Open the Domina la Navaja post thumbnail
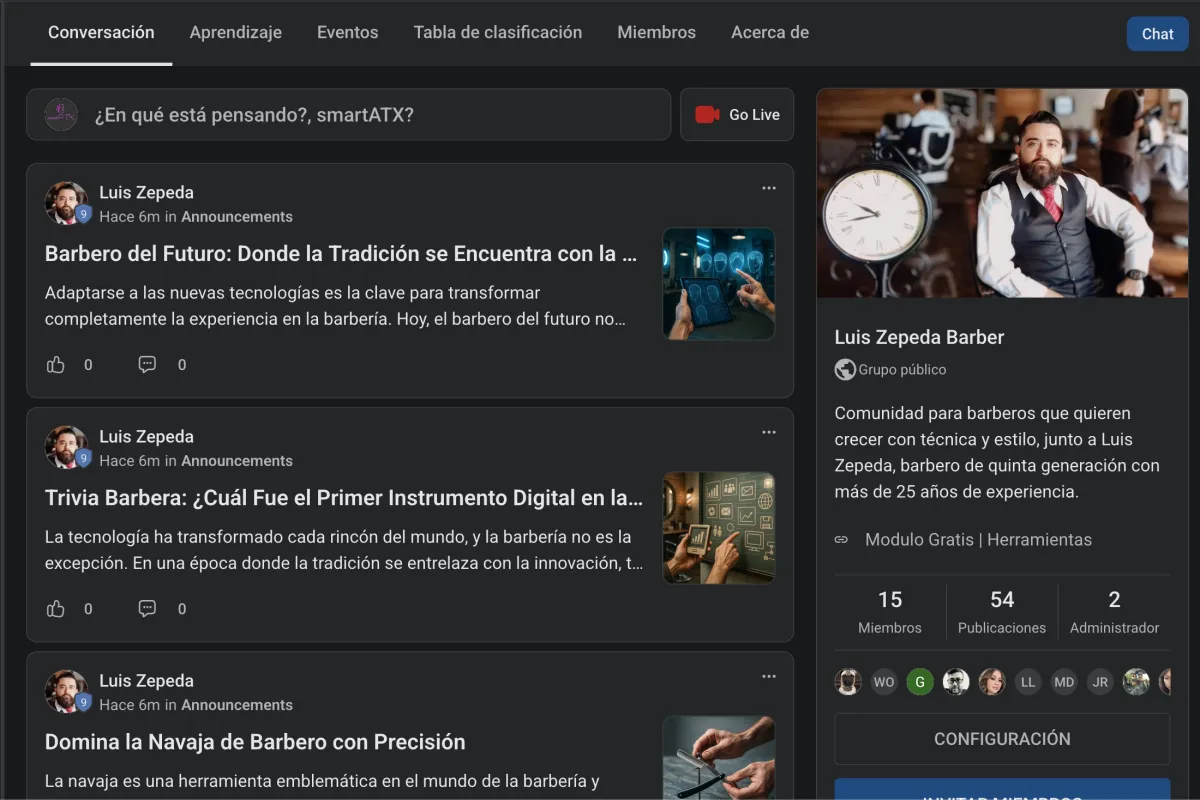 pos(719,757)
